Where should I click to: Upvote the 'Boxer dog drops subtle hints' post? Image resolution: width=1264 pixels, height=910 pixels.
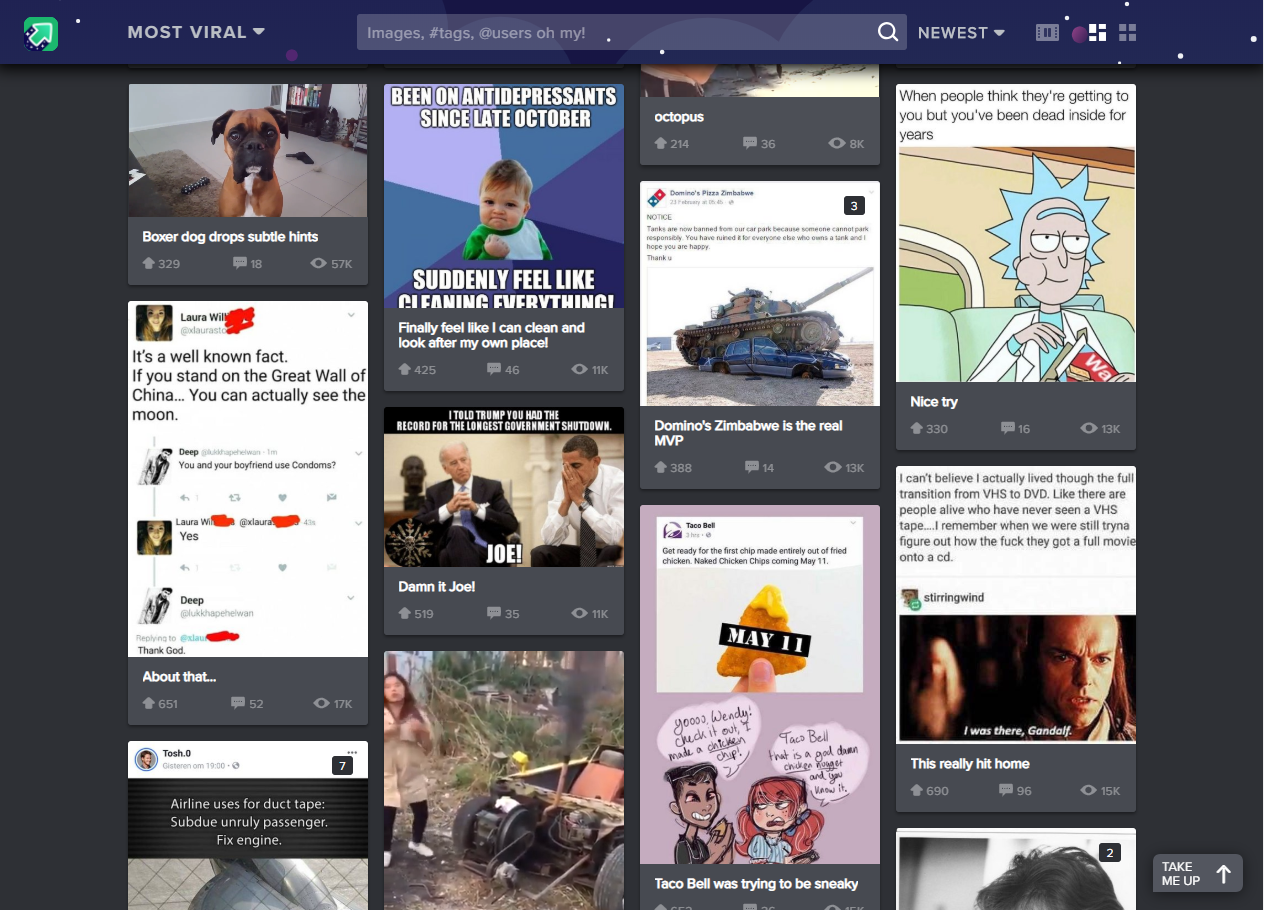click(149, 264)
